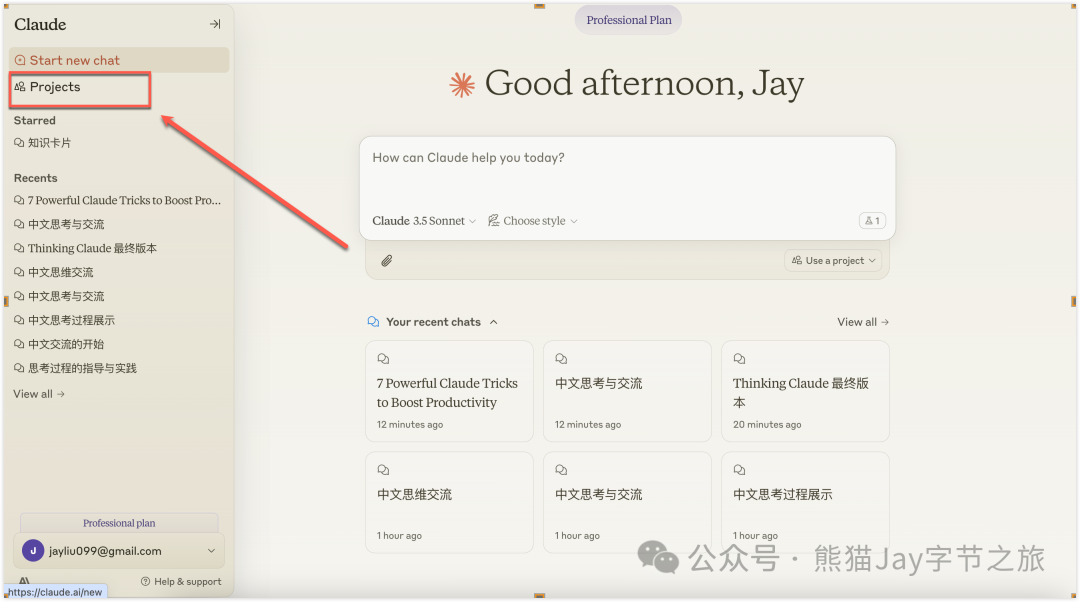This screenshot has width=1080, height=602.
Task: Open card 7 Powerful Claude Tricks to Boost Productivity
Action: [449, 391]
